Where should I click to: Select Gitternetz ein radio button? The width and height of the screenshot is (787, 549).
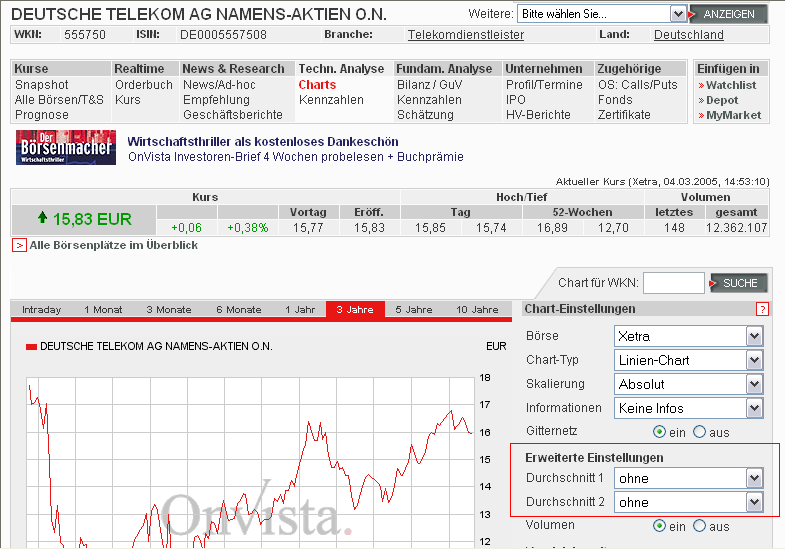click(x=659, y=432)
